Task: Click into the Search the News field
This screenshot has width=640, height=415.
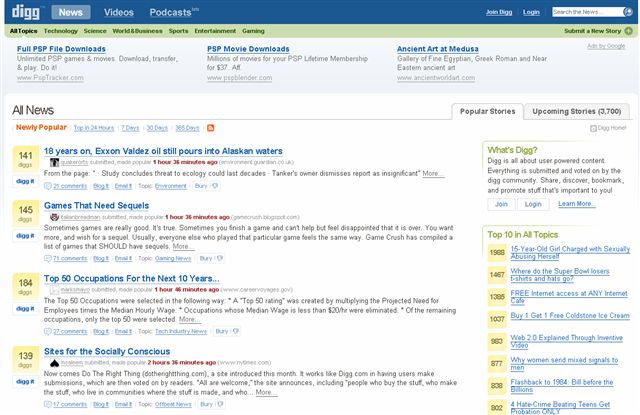Action: pyautogui.click(x=587, y=12)
